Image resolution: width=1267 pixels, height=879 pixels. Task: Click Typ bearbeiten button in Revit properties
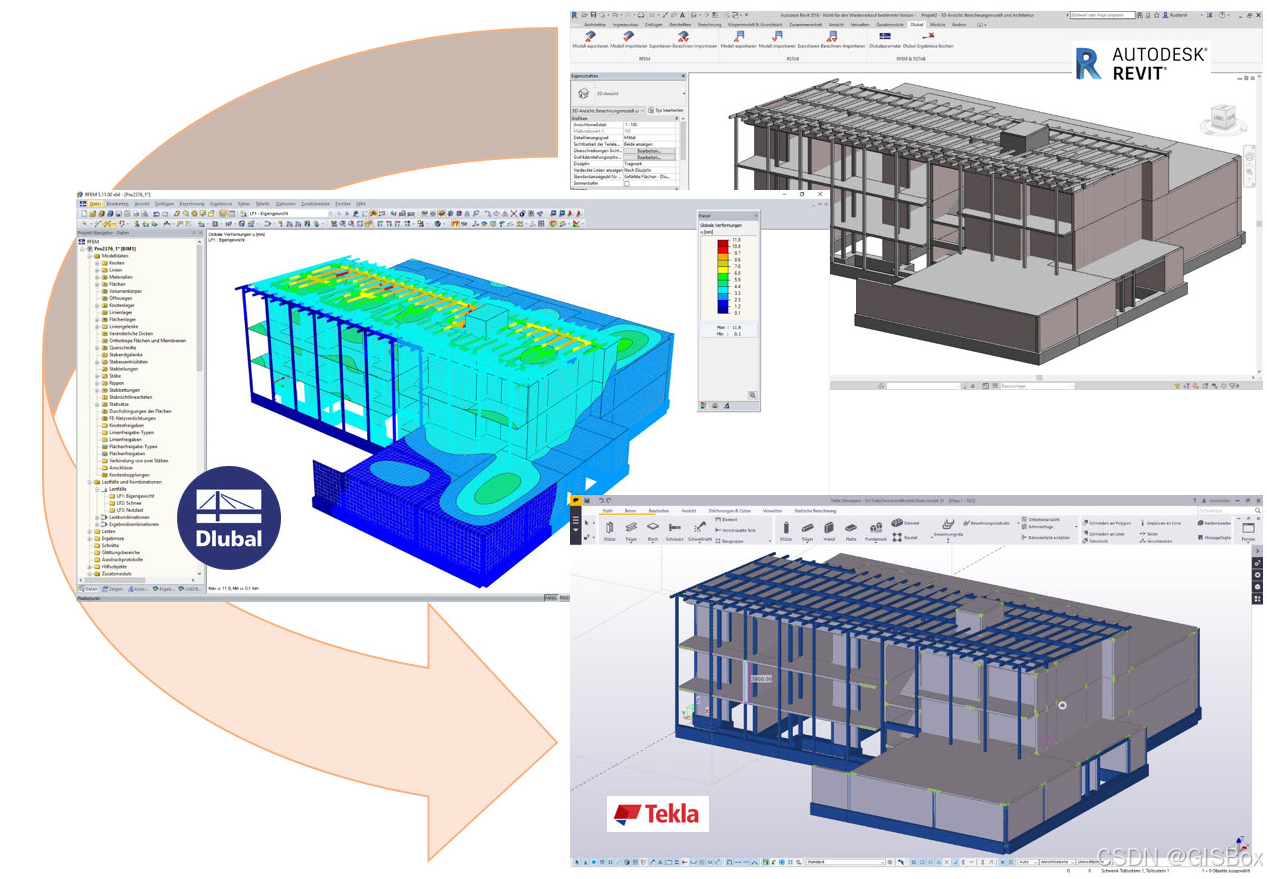point(666,110)
